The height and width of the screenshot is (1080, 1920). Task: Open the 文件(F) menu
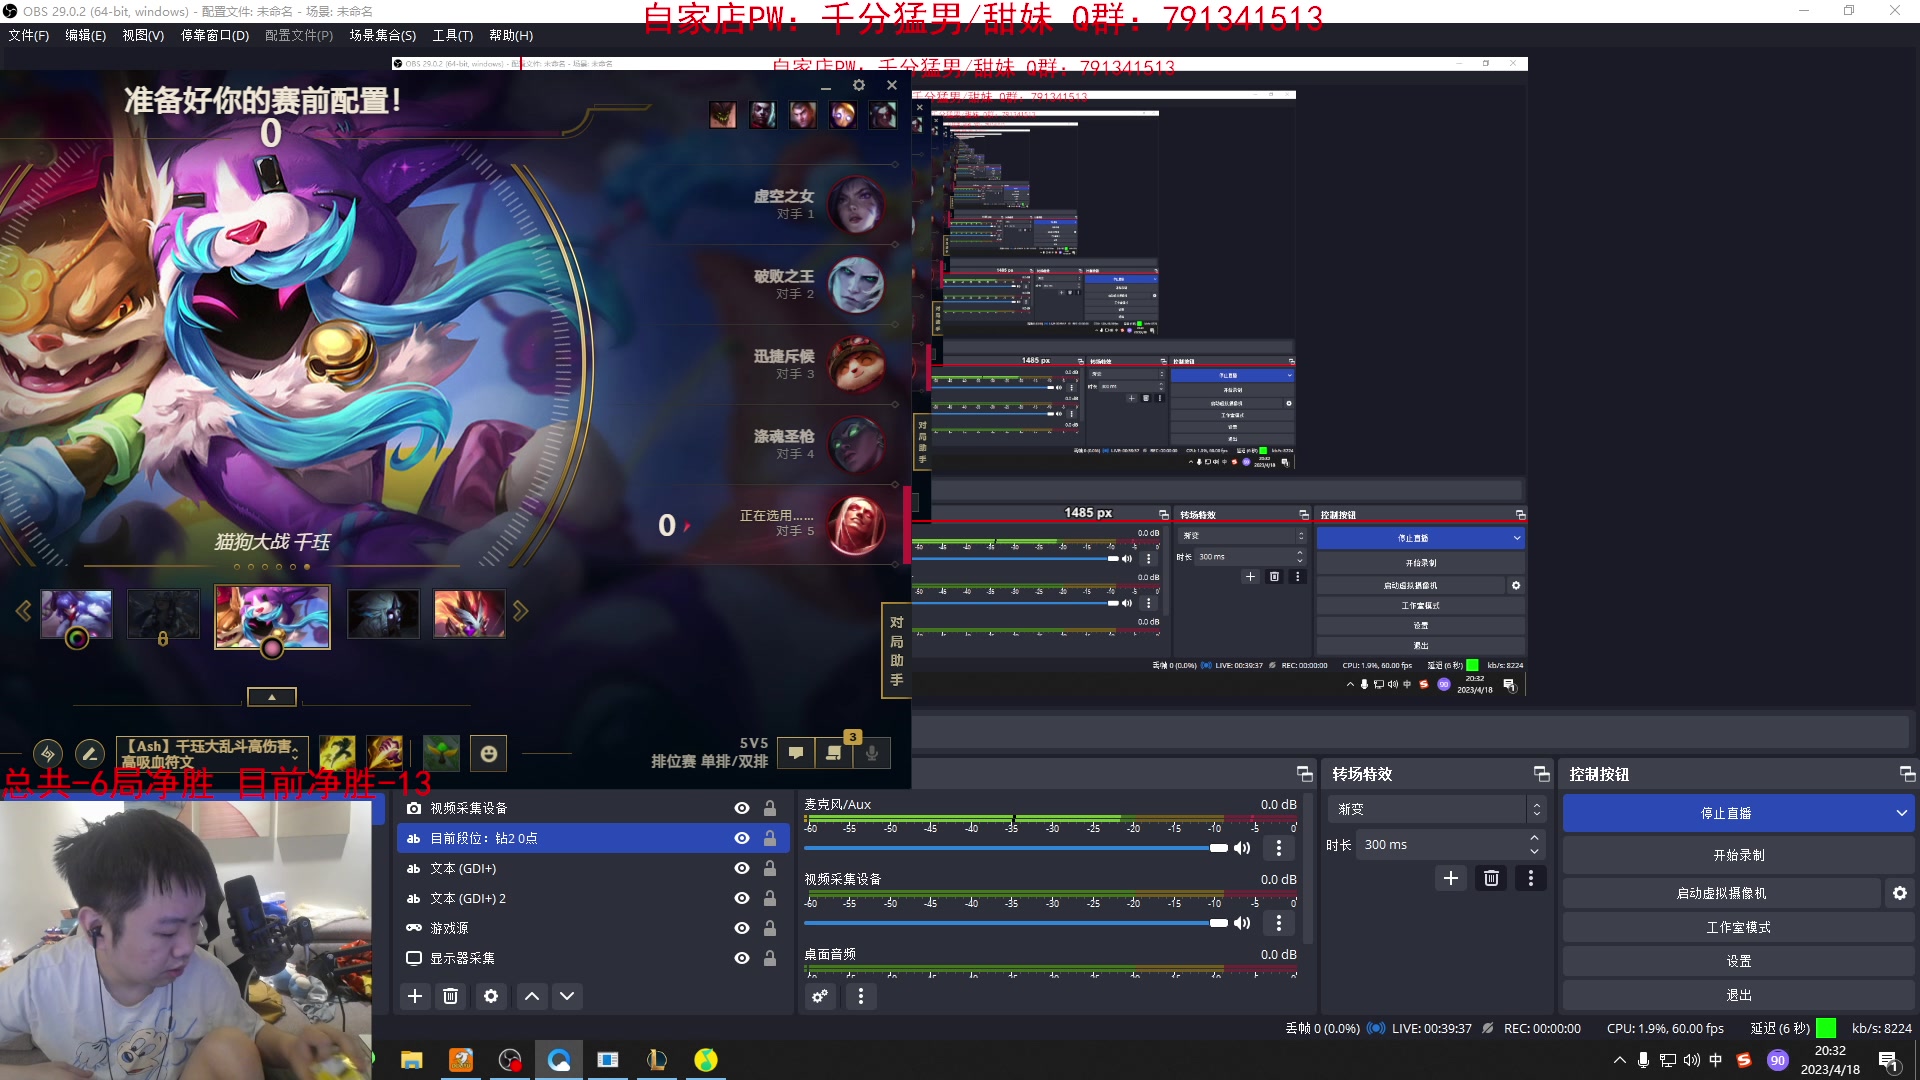click(x=29, y=35)
